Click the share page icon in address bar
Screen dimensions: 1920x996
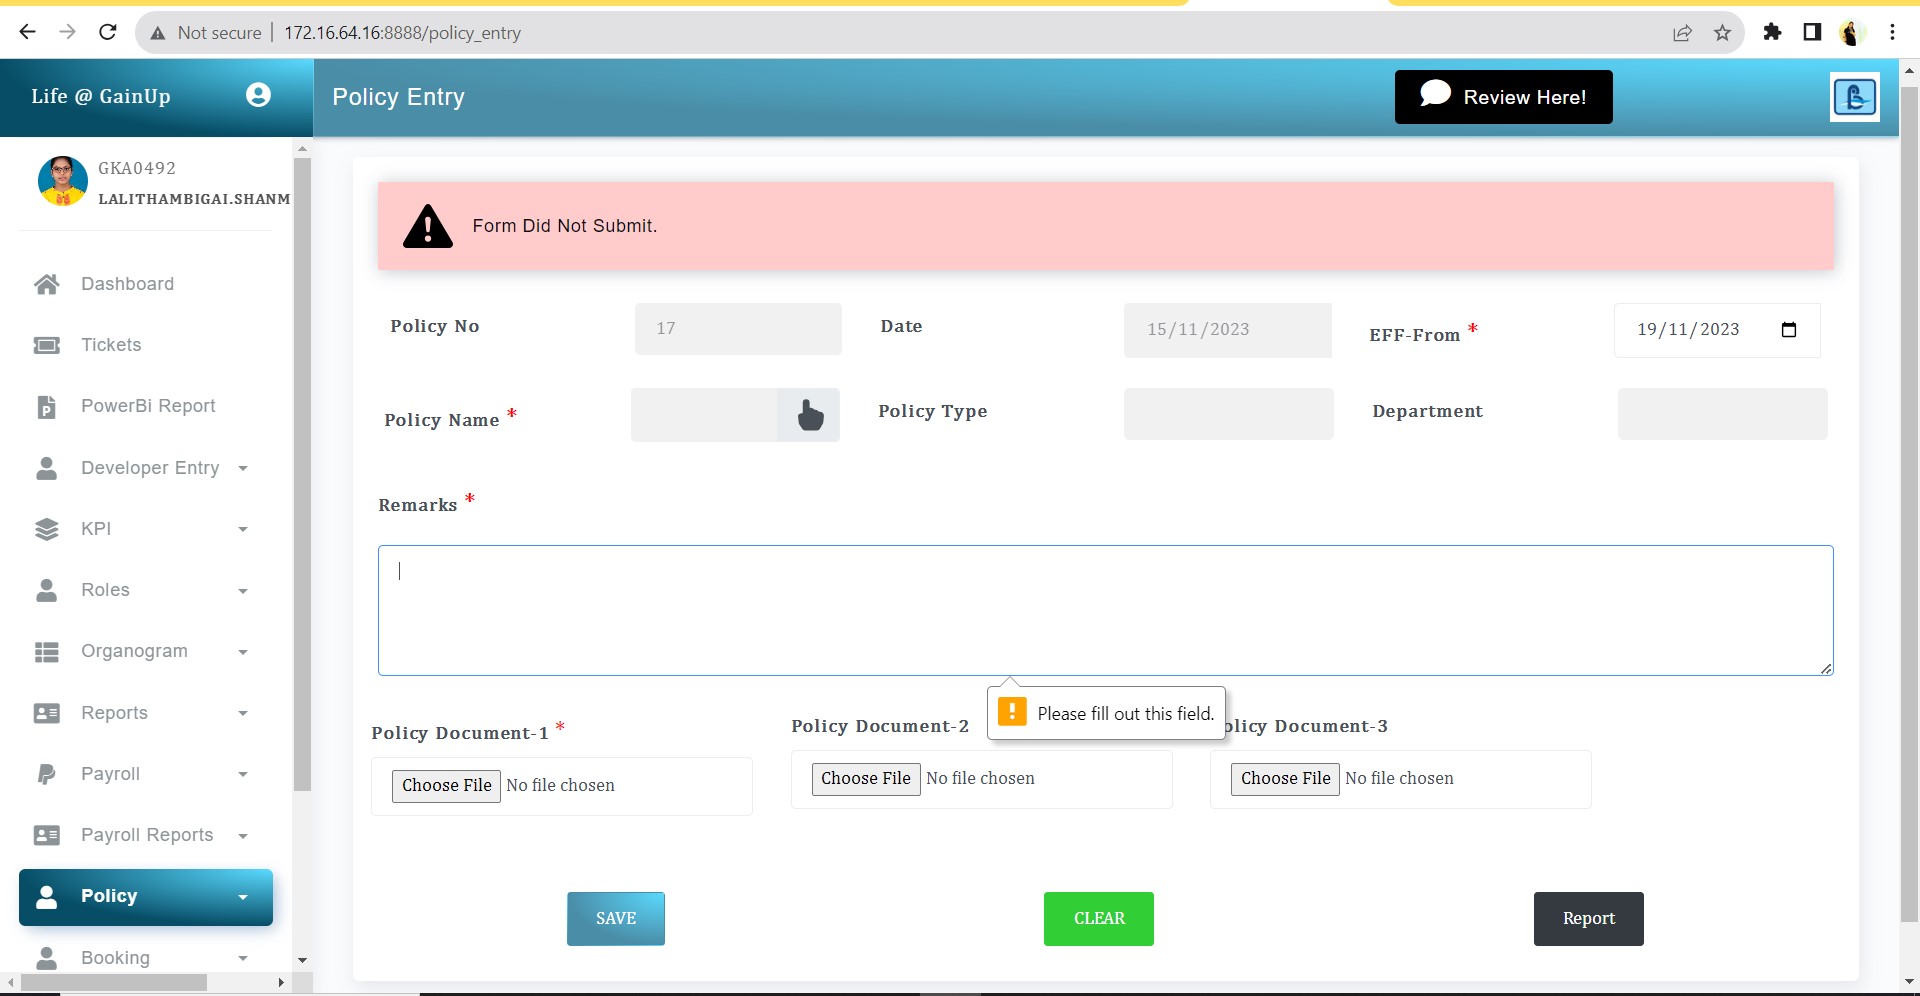click(x=1682, y=33)
